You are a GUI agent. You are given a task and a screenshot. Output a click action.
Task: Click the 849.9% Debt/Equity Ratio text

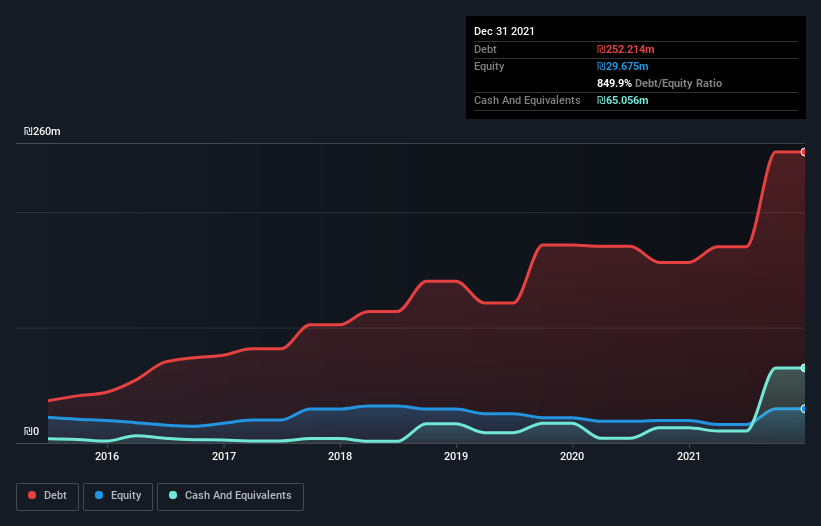pyautogui.click(x=659, y=83)
